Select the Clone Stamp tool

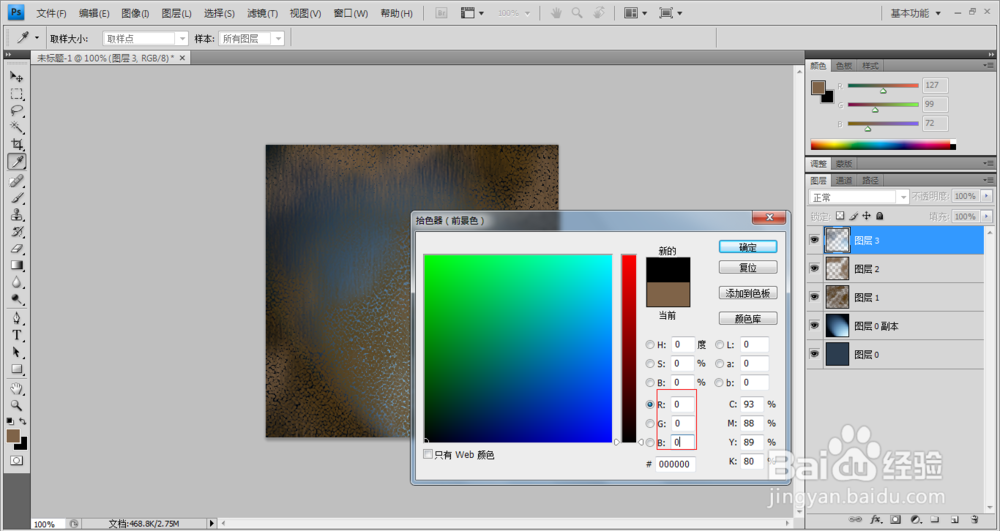click(17, 215)
